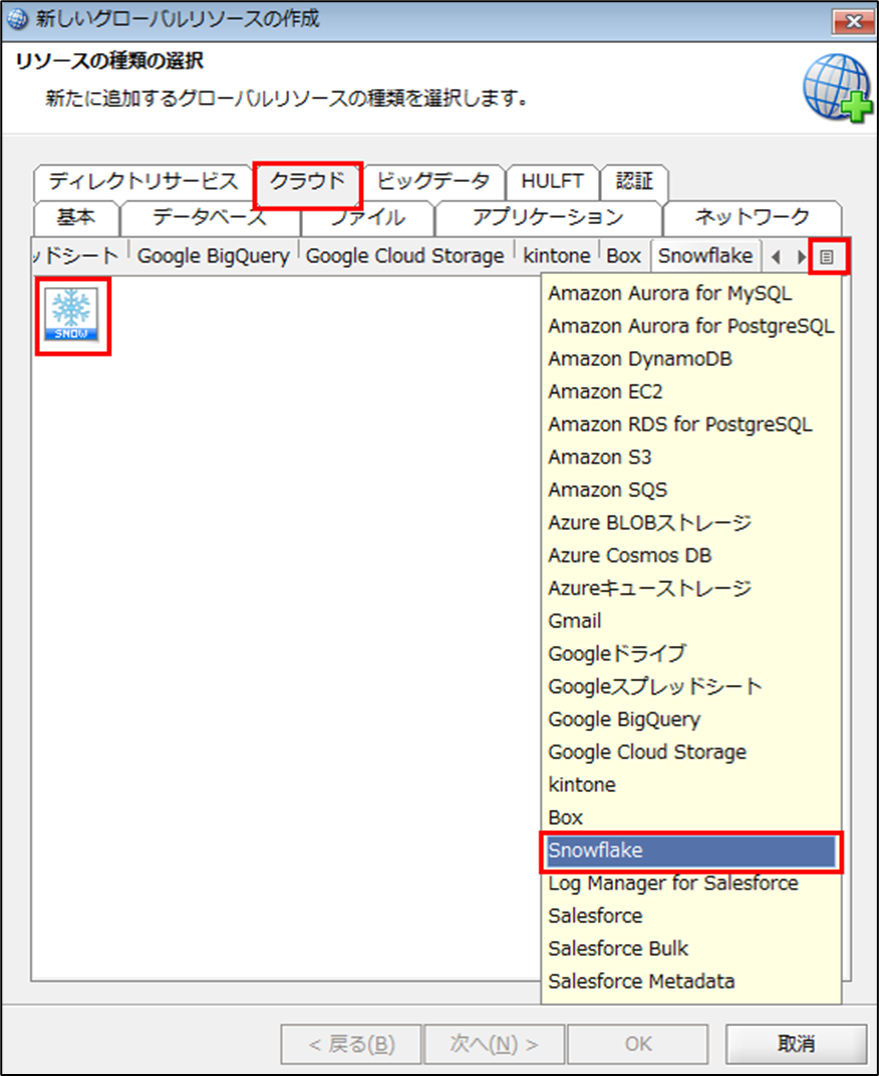
Task: Click the 取消 cancel button
Action: 796,1044
